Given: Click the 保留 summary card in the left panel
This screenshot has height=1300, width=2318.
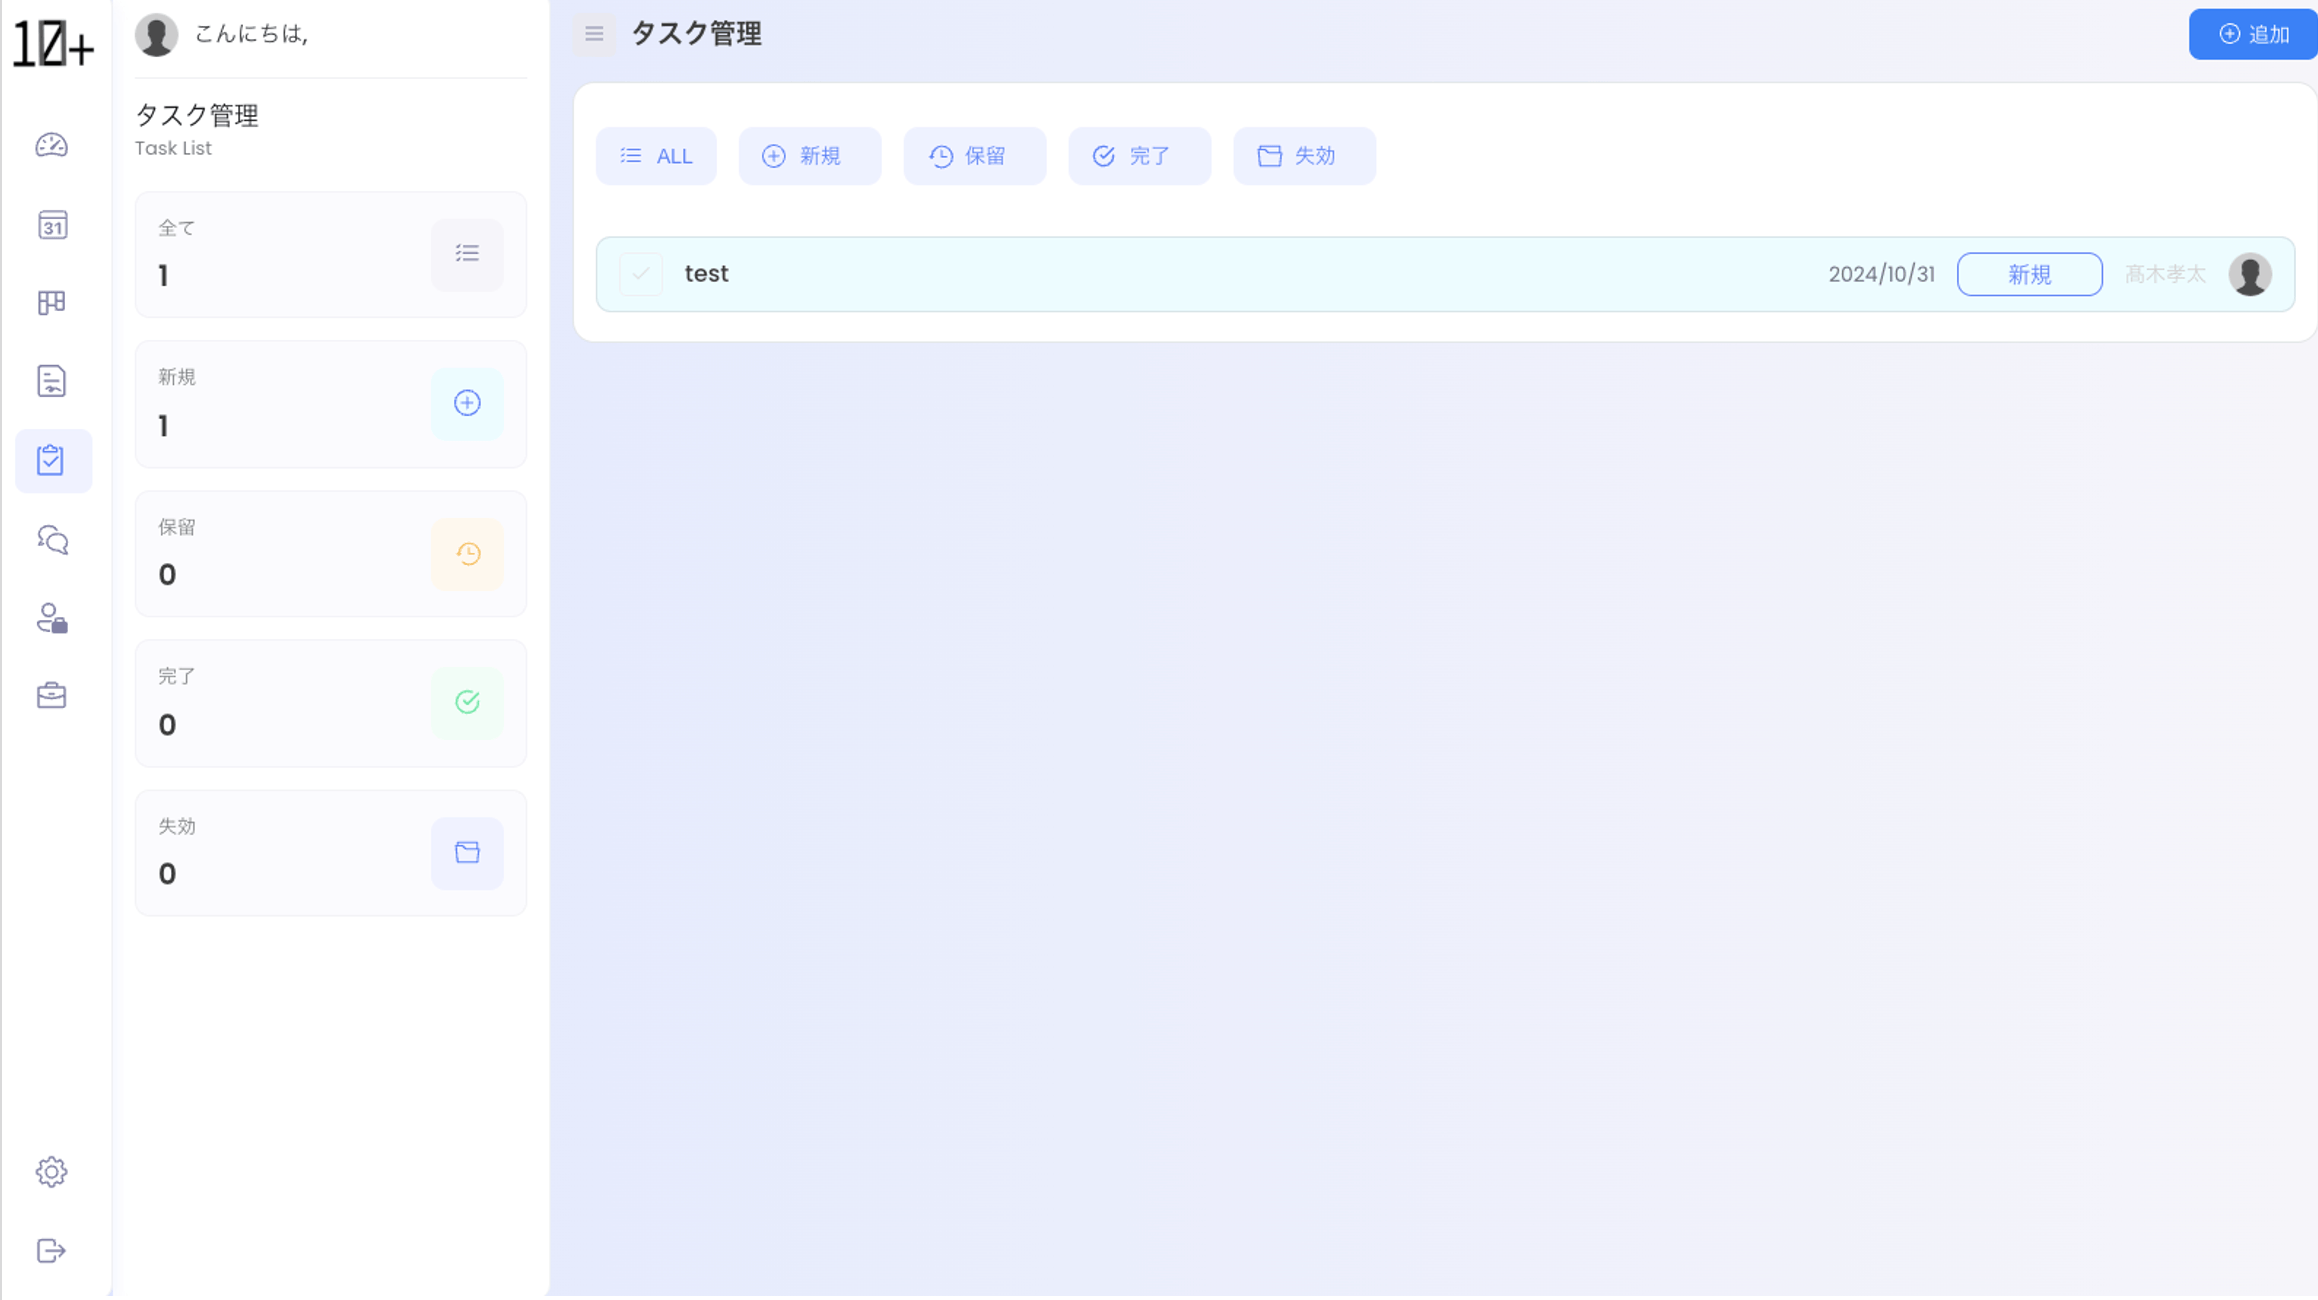Looking at the screenshot, I should 330,553.
